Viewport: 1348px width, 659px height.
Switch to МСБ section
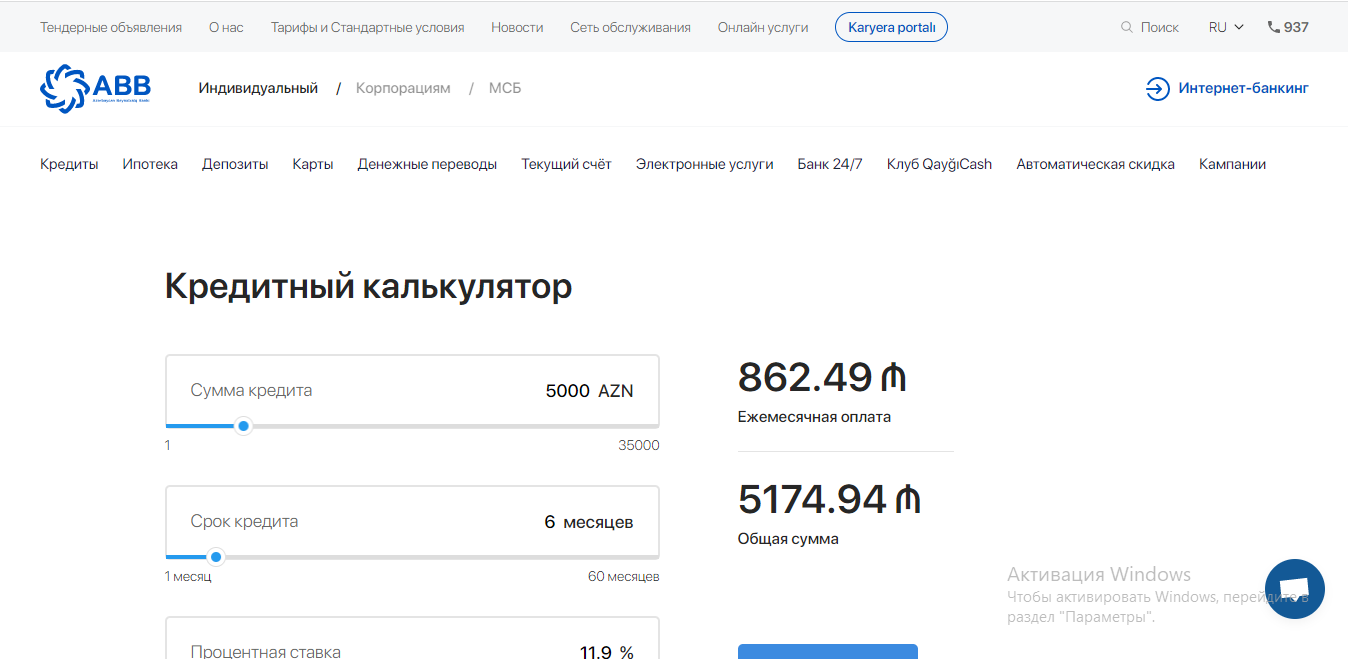(505, 88)
